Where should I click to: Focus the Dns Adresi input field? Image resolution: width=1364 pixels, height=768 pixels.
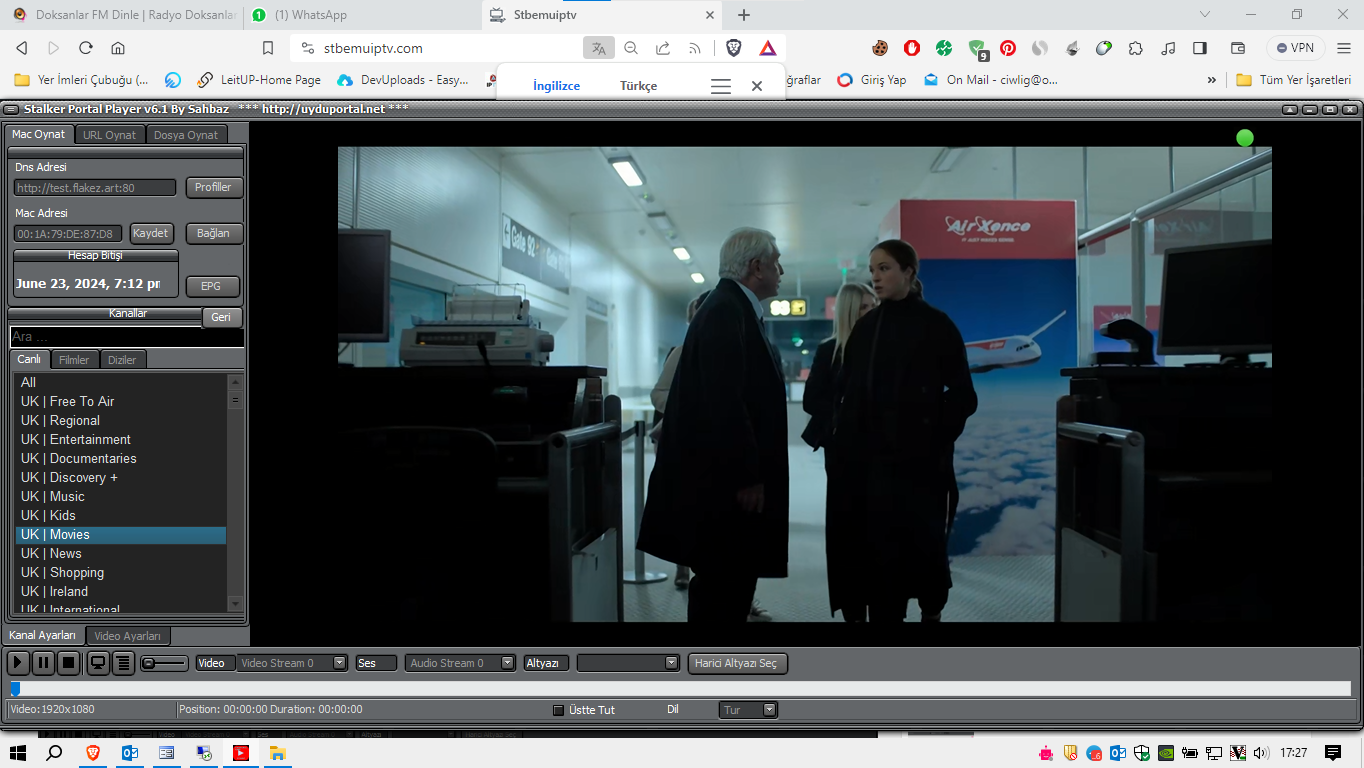(x=95, y=188)
